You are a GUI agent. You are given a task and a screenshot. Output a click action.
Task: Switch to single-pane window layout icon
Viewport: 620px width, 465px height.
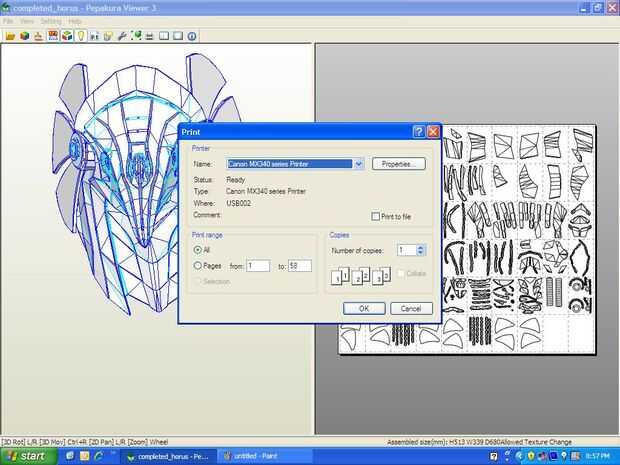178,36
